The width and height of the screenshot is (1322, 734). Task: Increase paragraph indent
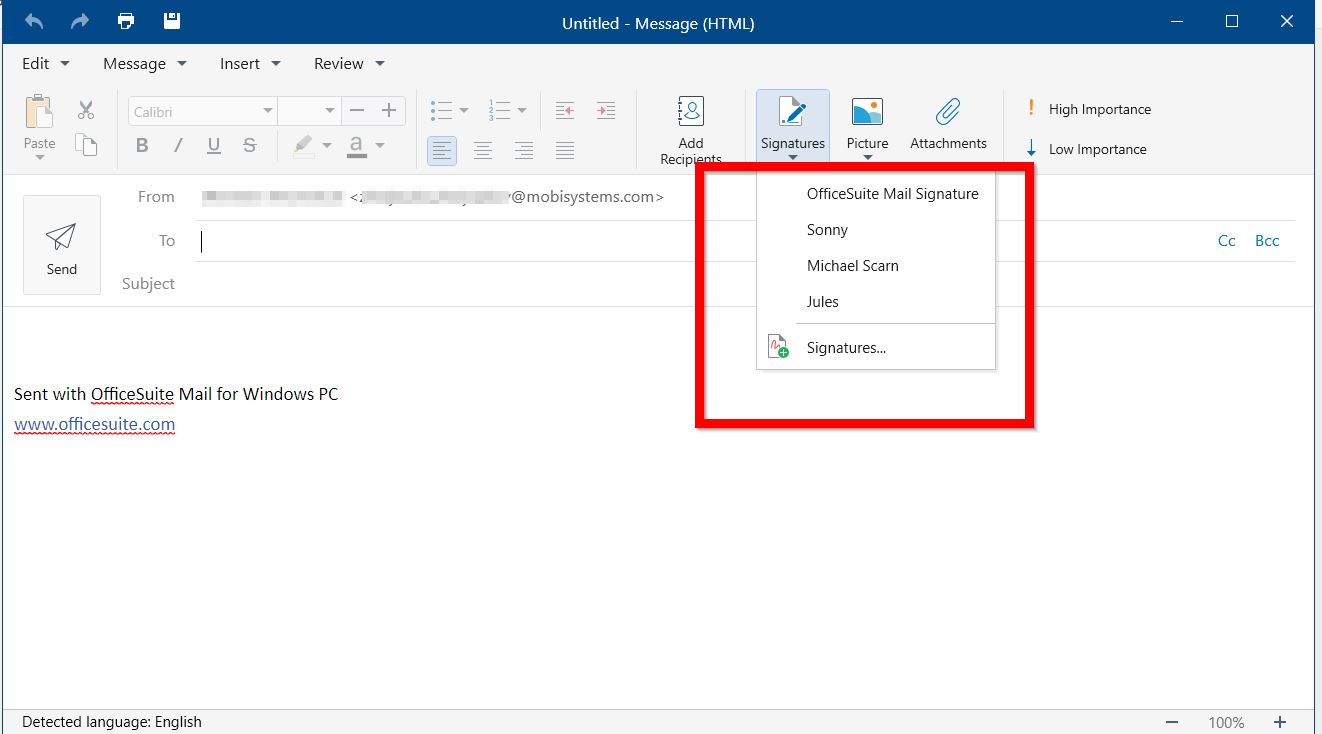(605, 110)
